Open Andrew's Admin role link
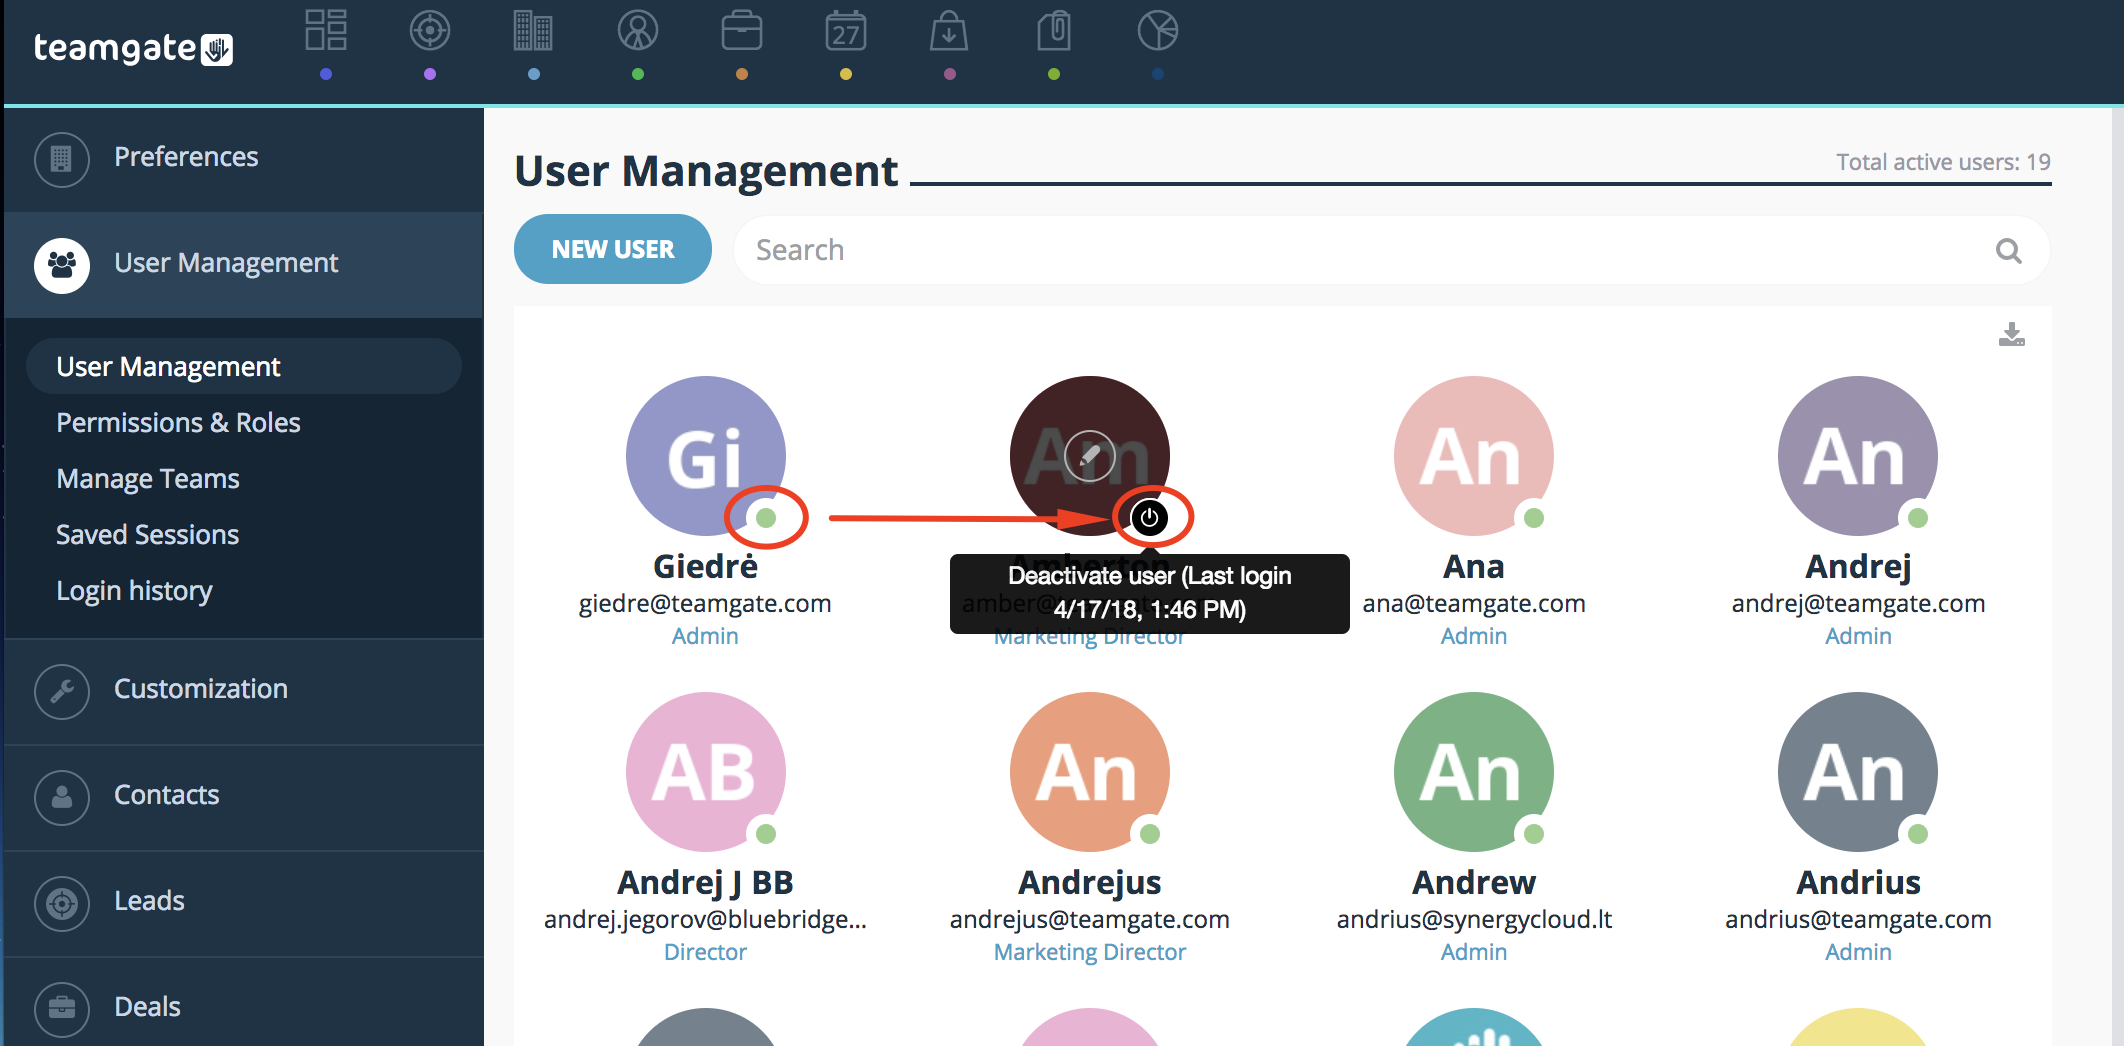This screenshot has width=2124, height=1046. [1474, 952]
